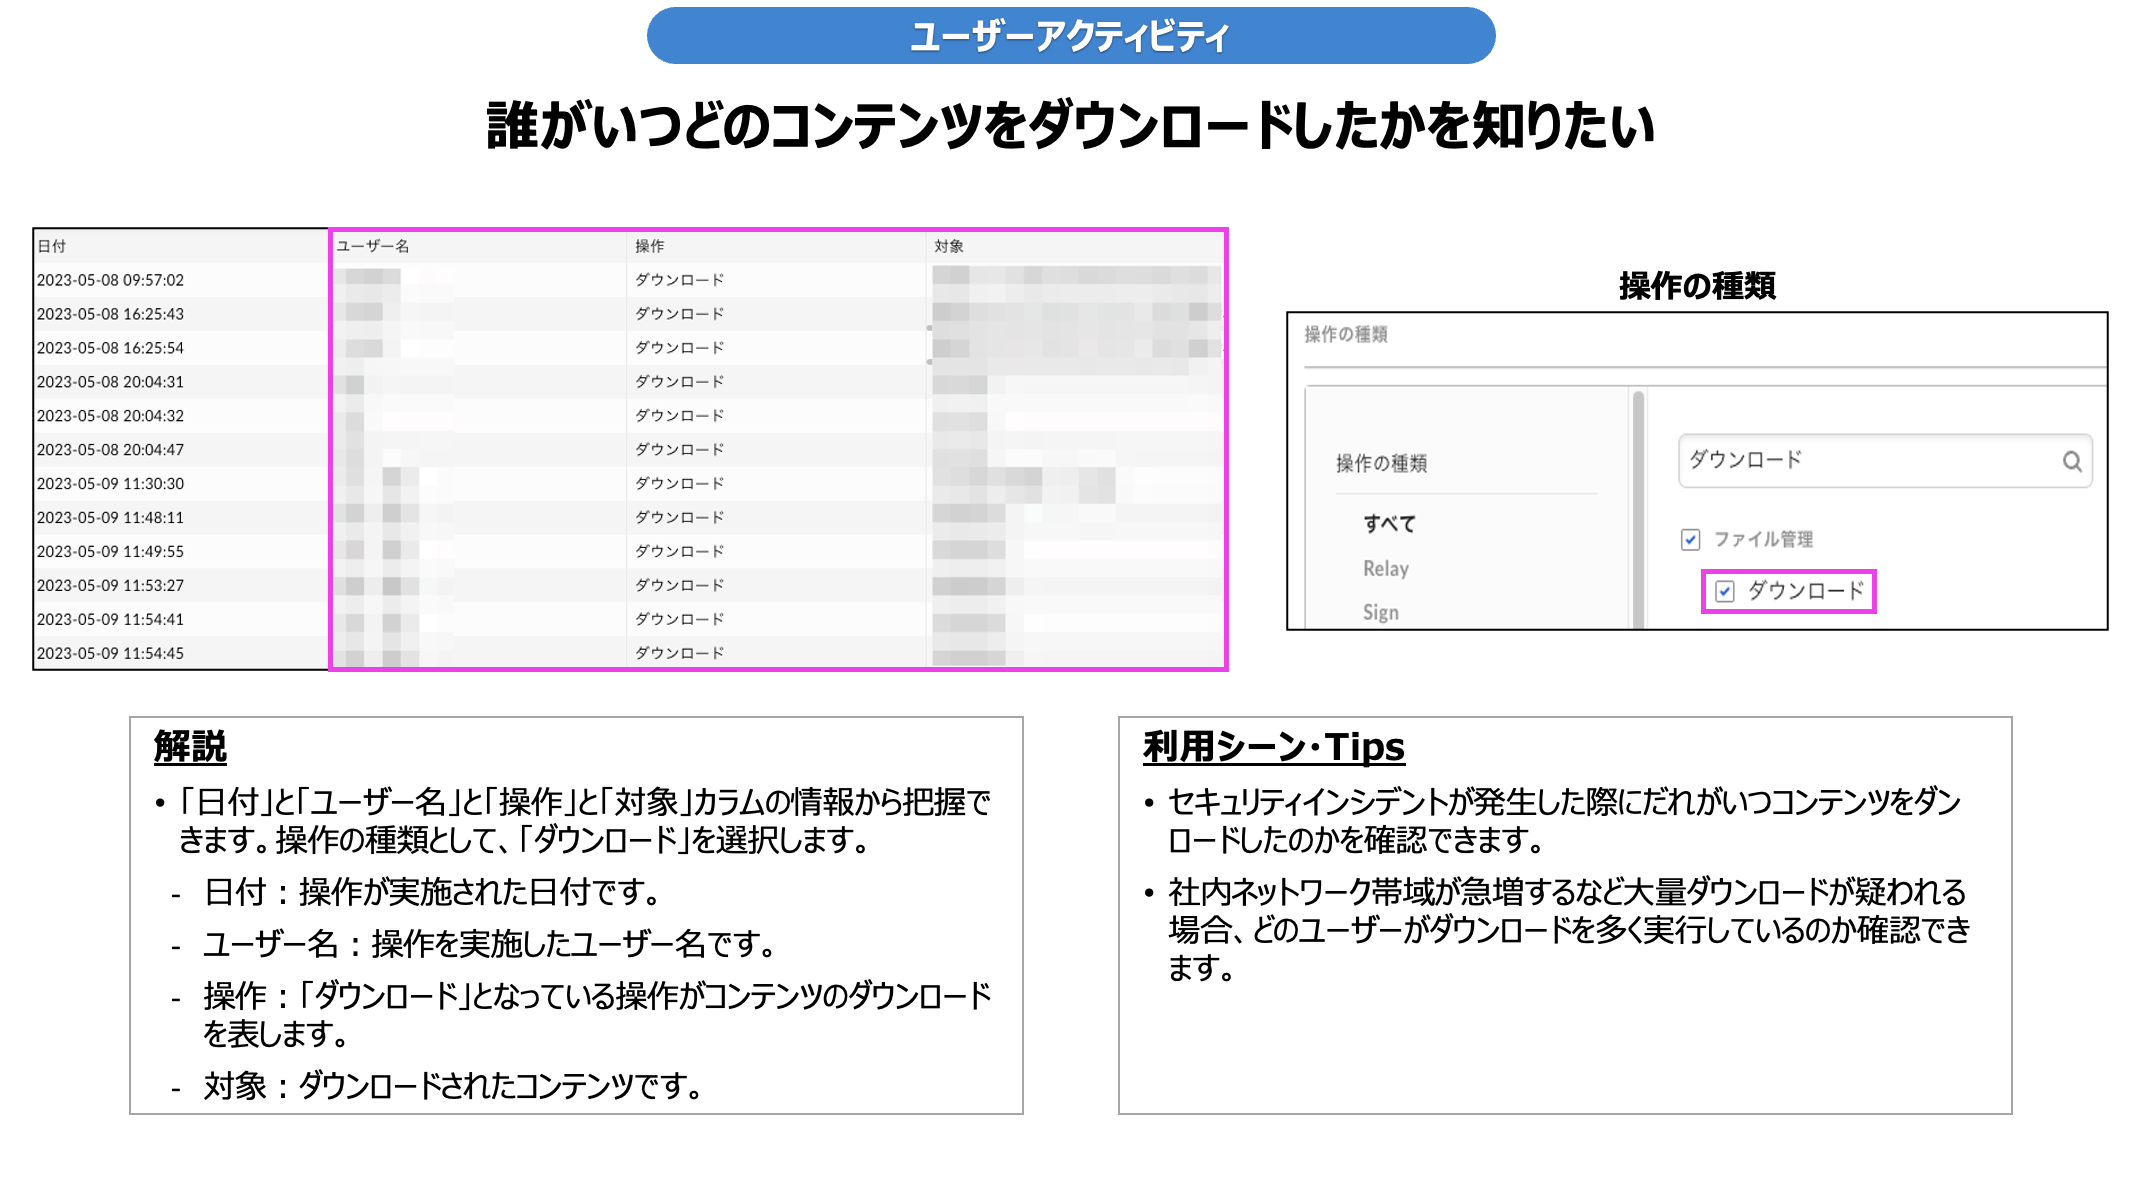Screen dimensions: 2148x1188
Task: Select row dated 2023-05-09 11:54:45
Action: (110, 653)
